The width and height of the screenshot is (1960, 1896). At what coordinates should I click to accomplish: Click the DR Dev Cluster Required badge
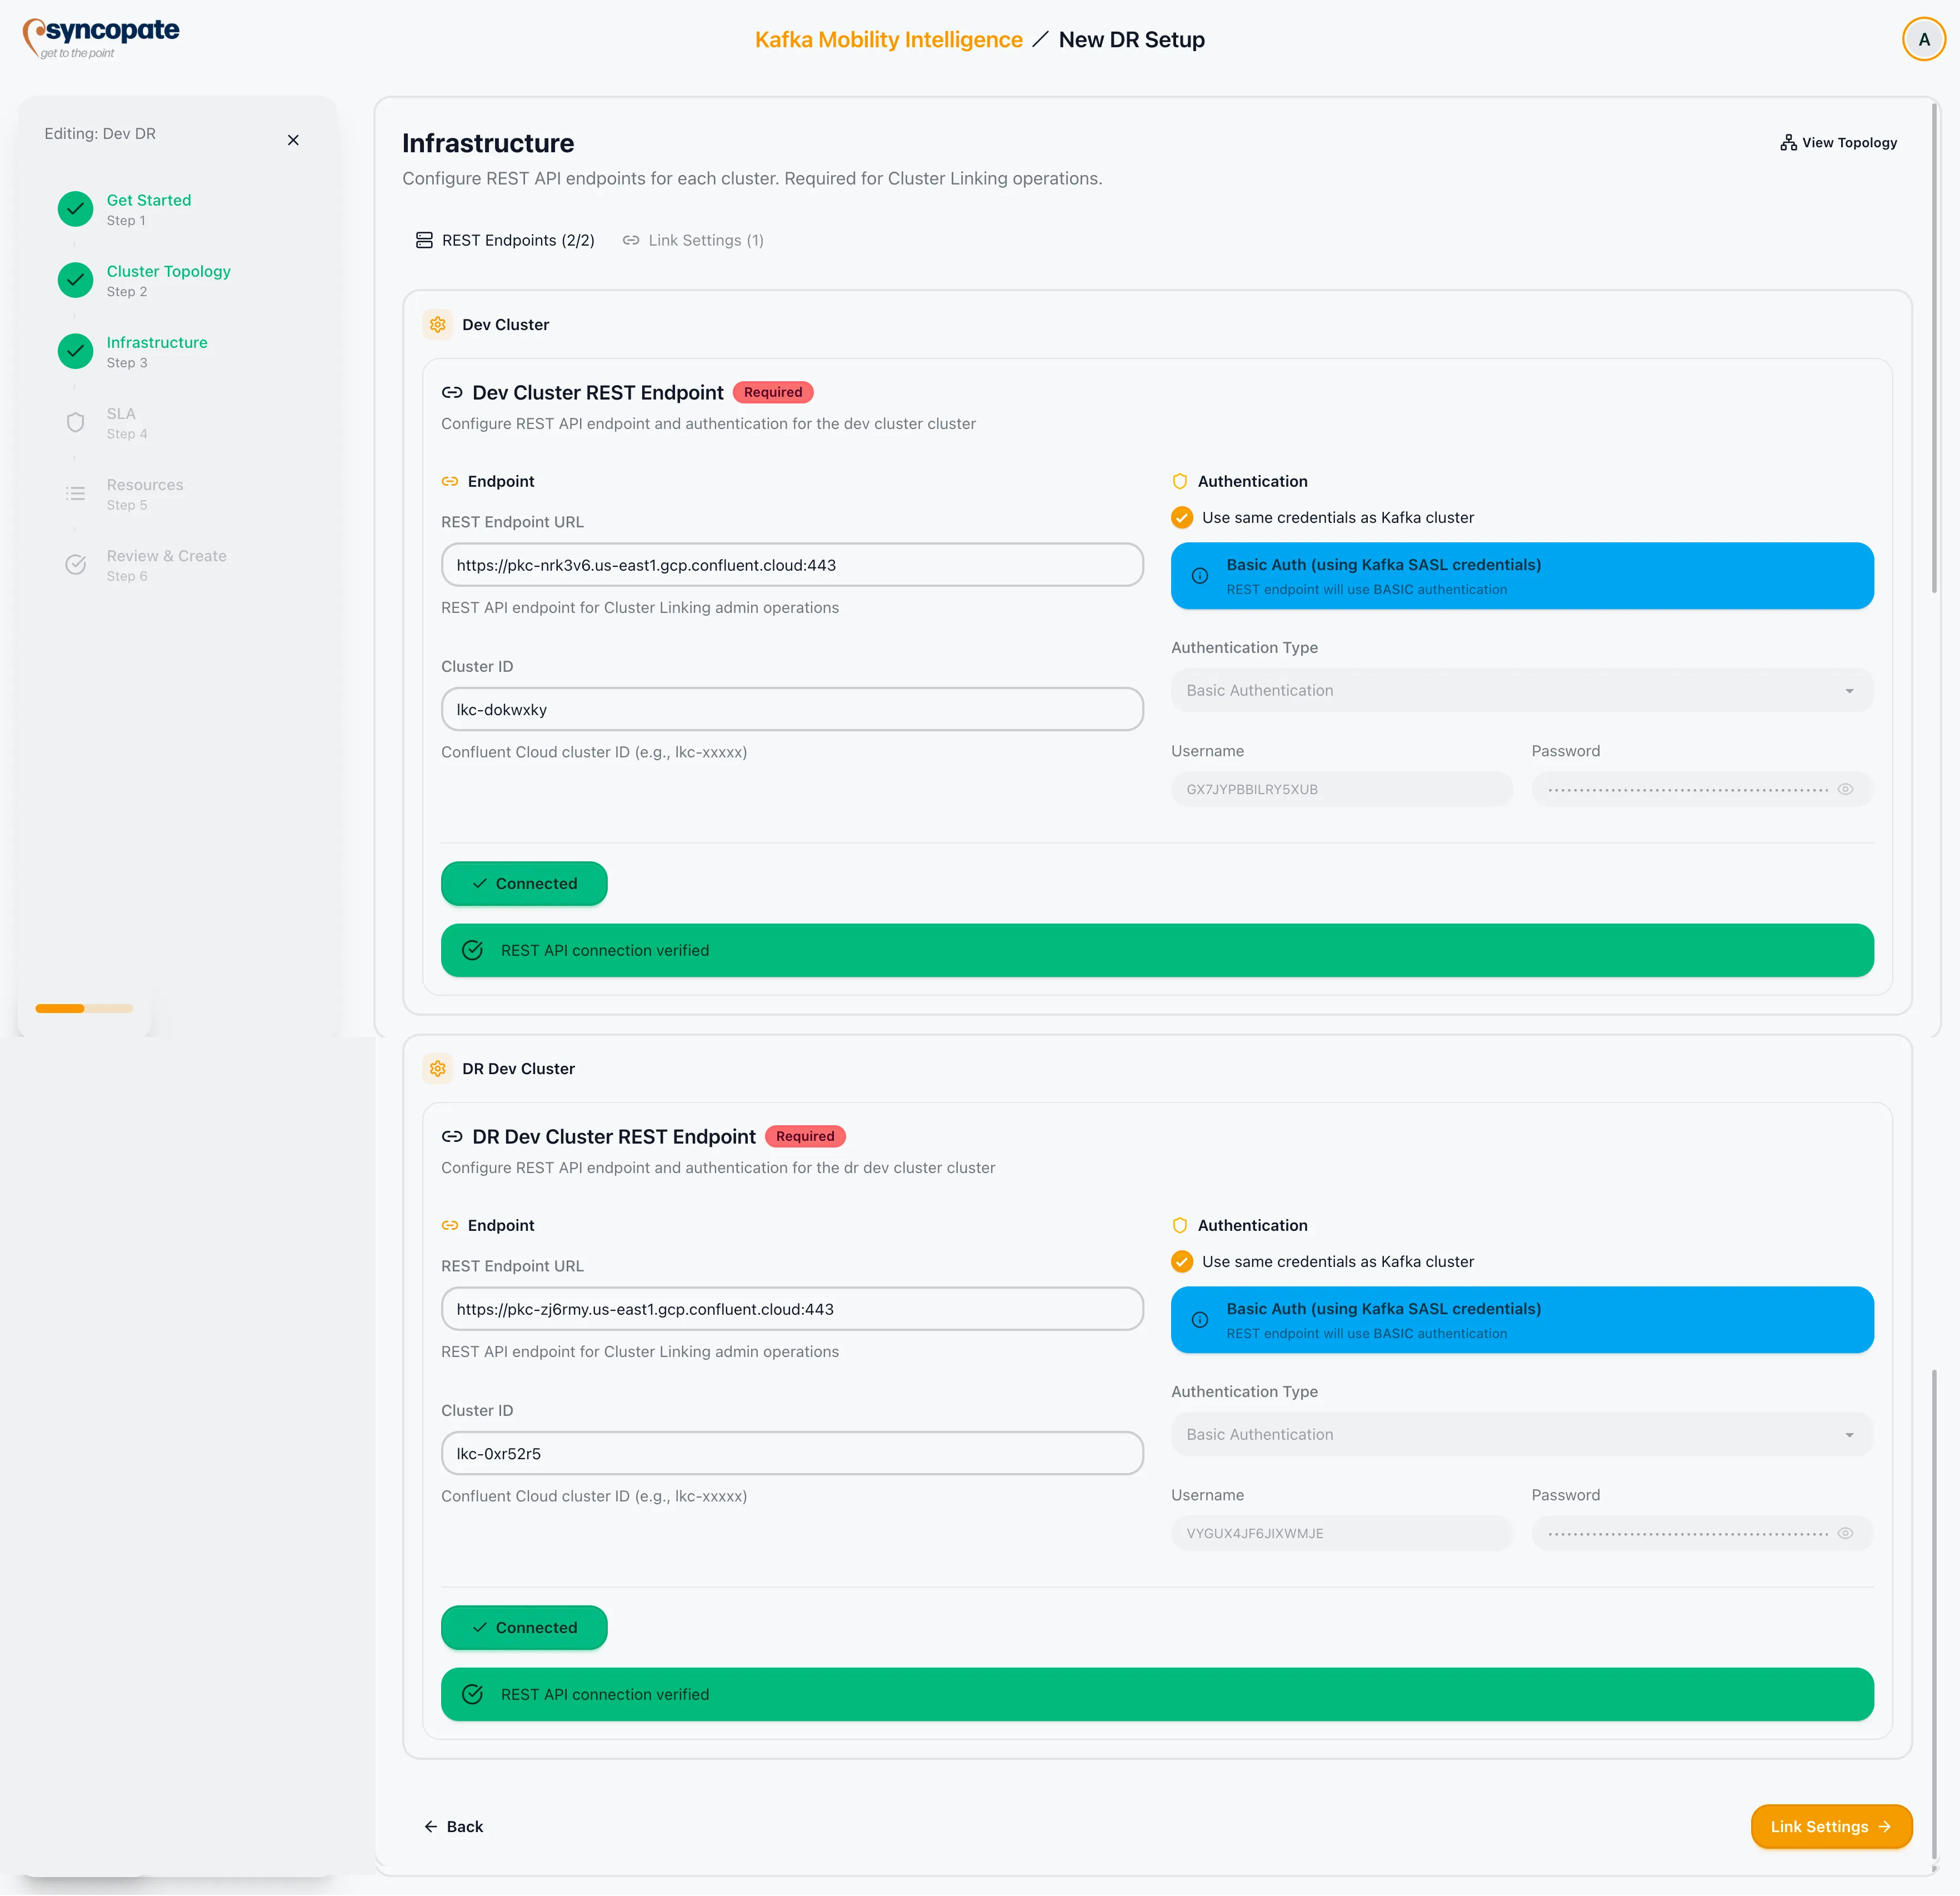click(x=805, y=1137)
